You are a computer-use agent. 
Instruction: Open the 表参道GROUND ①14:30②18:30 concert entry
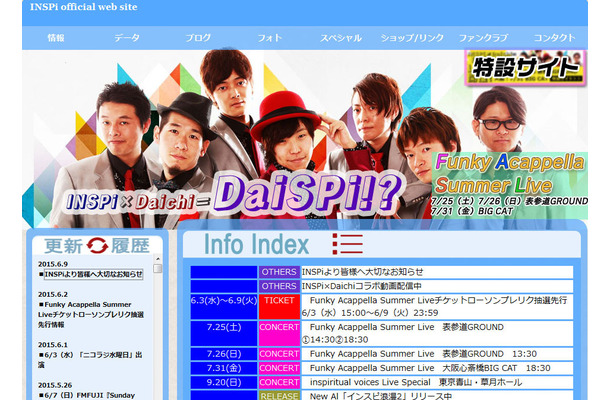pos(437,333)
